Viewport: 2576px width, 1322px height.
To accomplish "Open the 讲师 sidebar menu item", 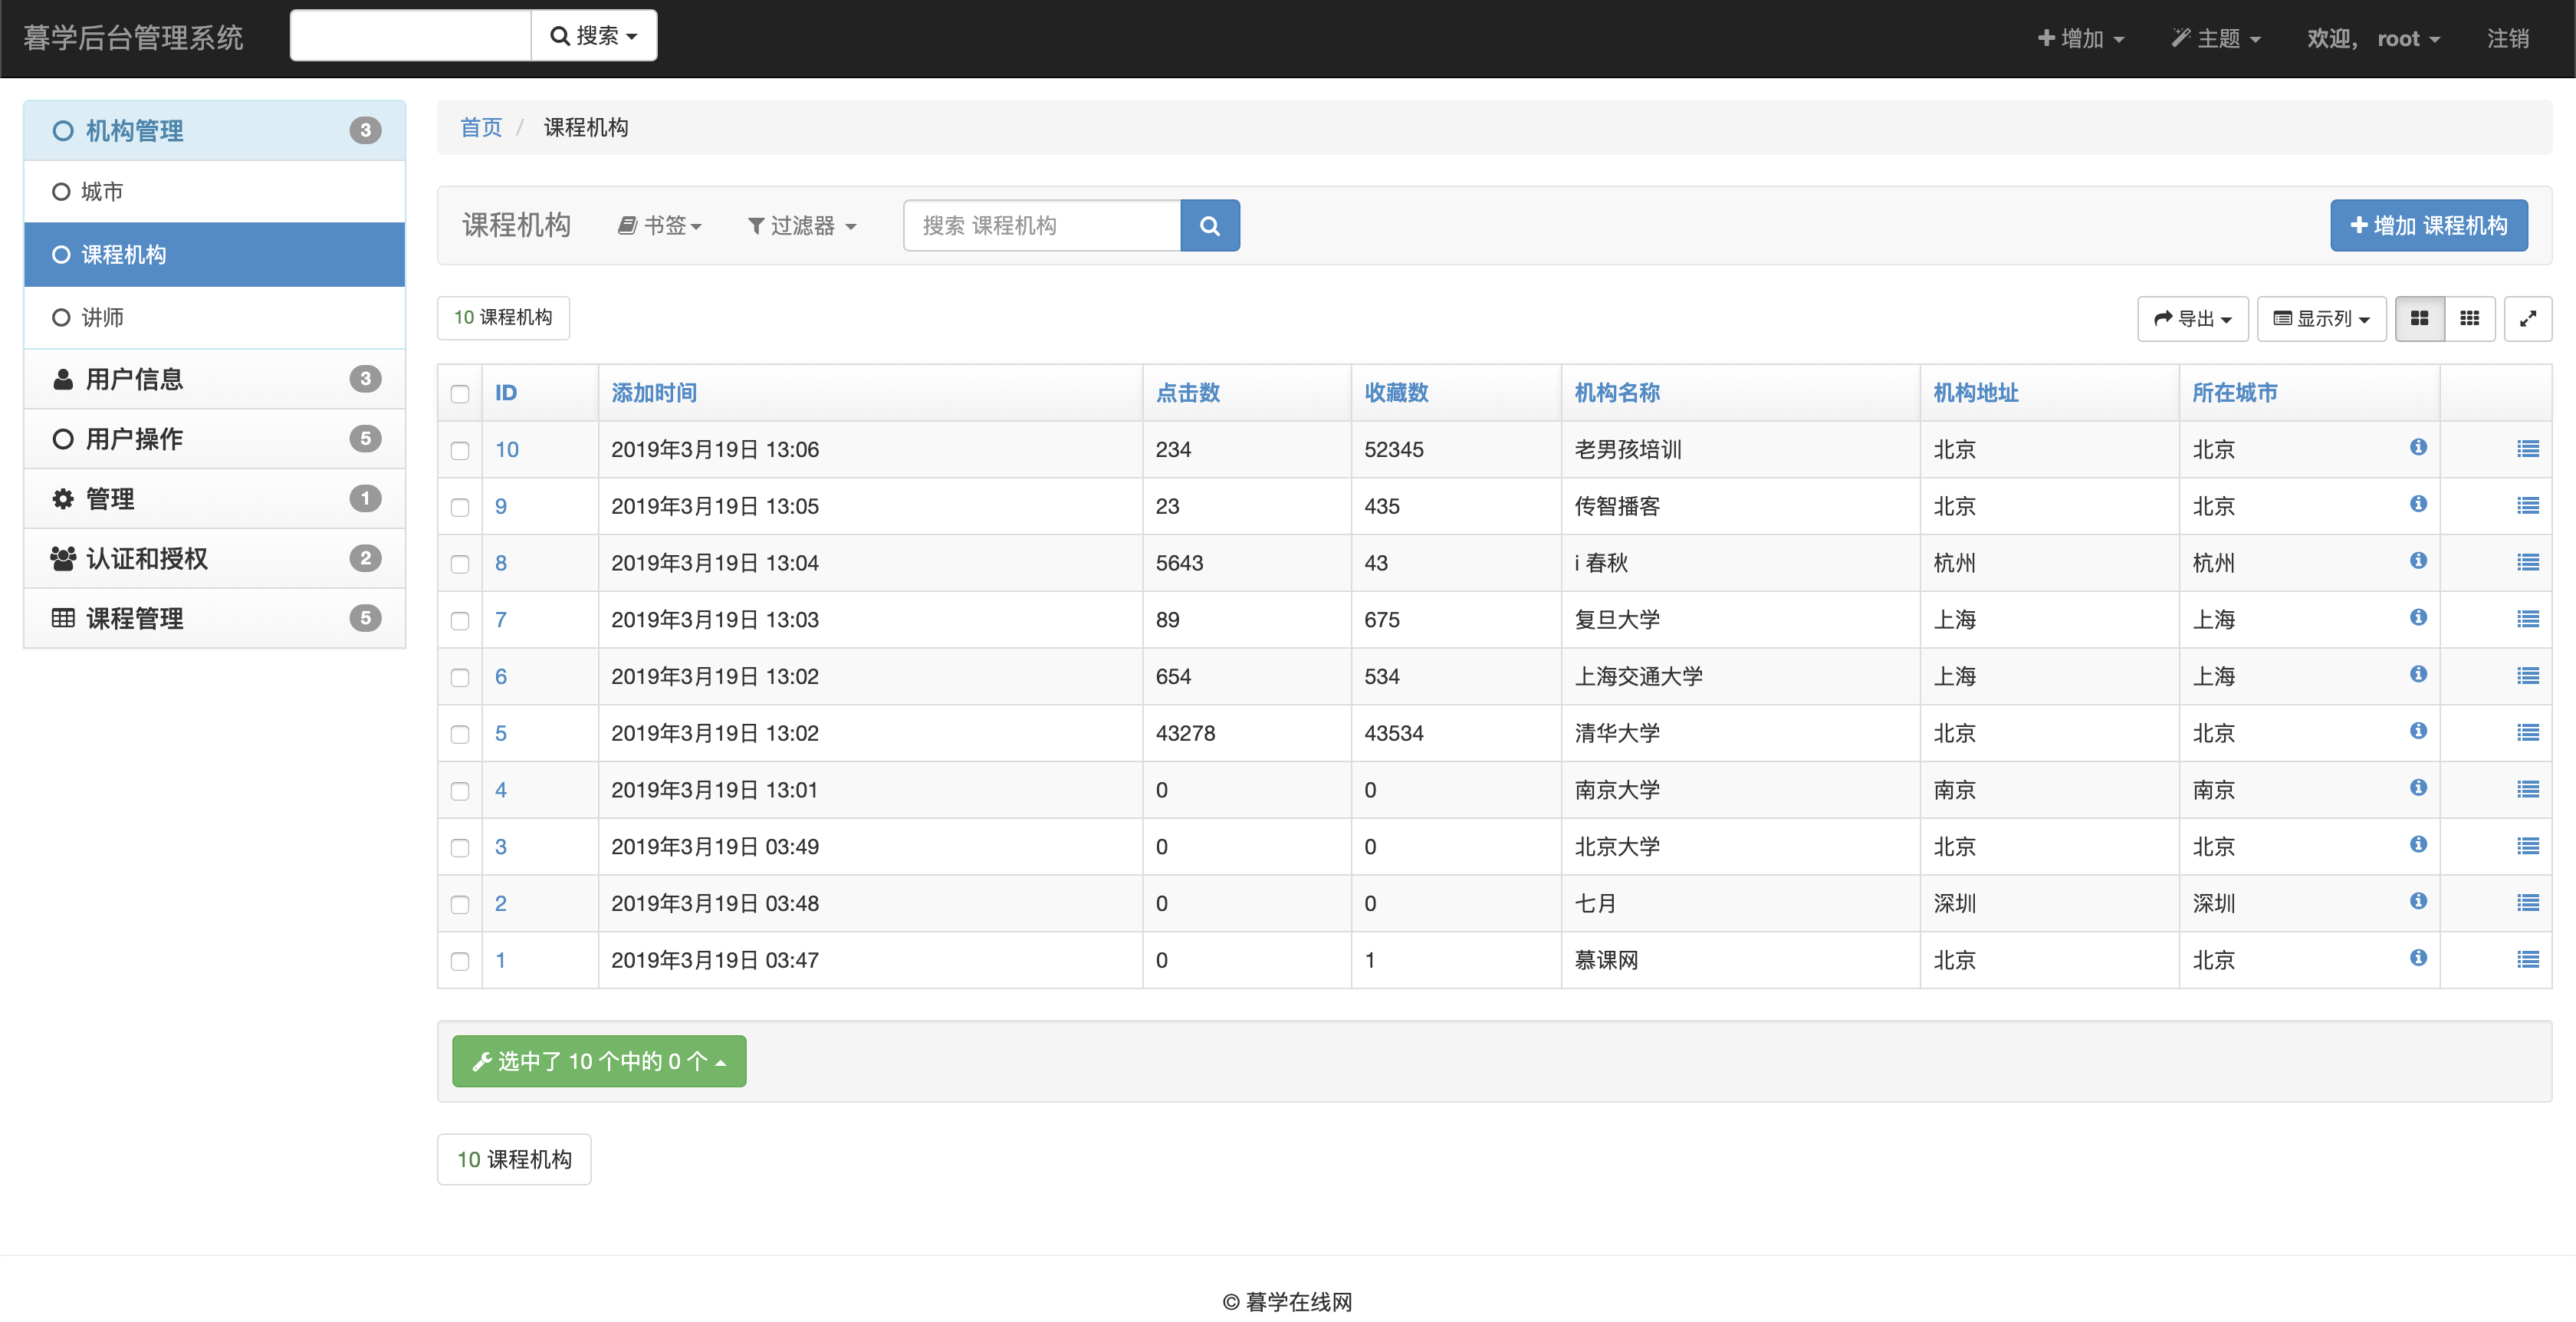I will pyautogui.click(x=103, y=317).
